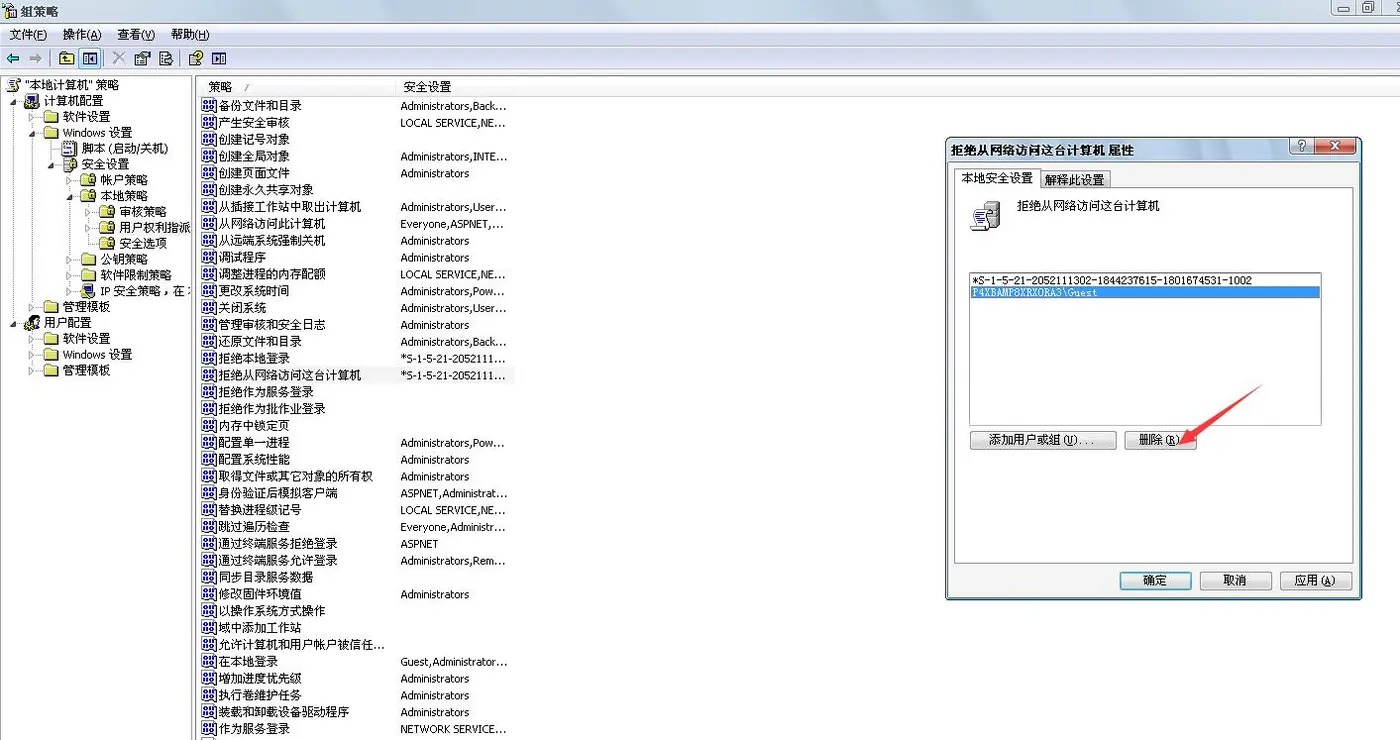Click the 删除(R) button
The width and height of the screenshot is (1400, 740).
(1160, 440)
